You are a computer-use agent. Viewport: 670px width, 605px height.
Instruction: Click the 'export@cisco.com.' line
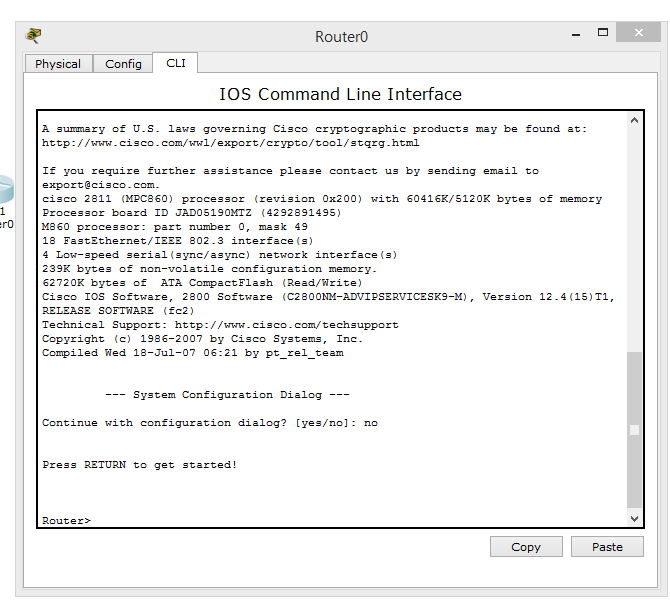tap(101, 185)
